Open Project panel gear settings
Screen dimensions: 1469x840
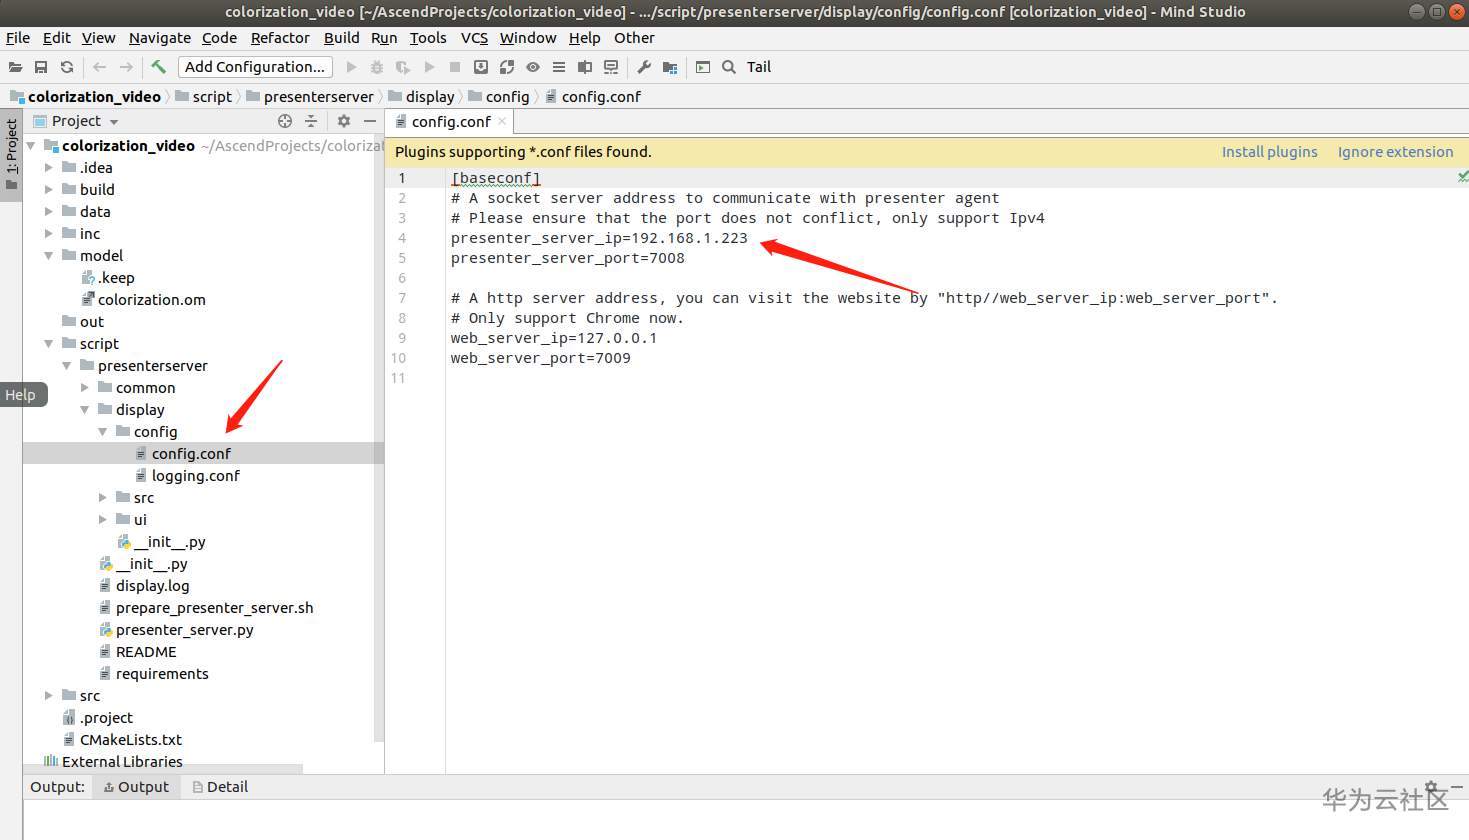pyautogui.click(x=344, y=121)
